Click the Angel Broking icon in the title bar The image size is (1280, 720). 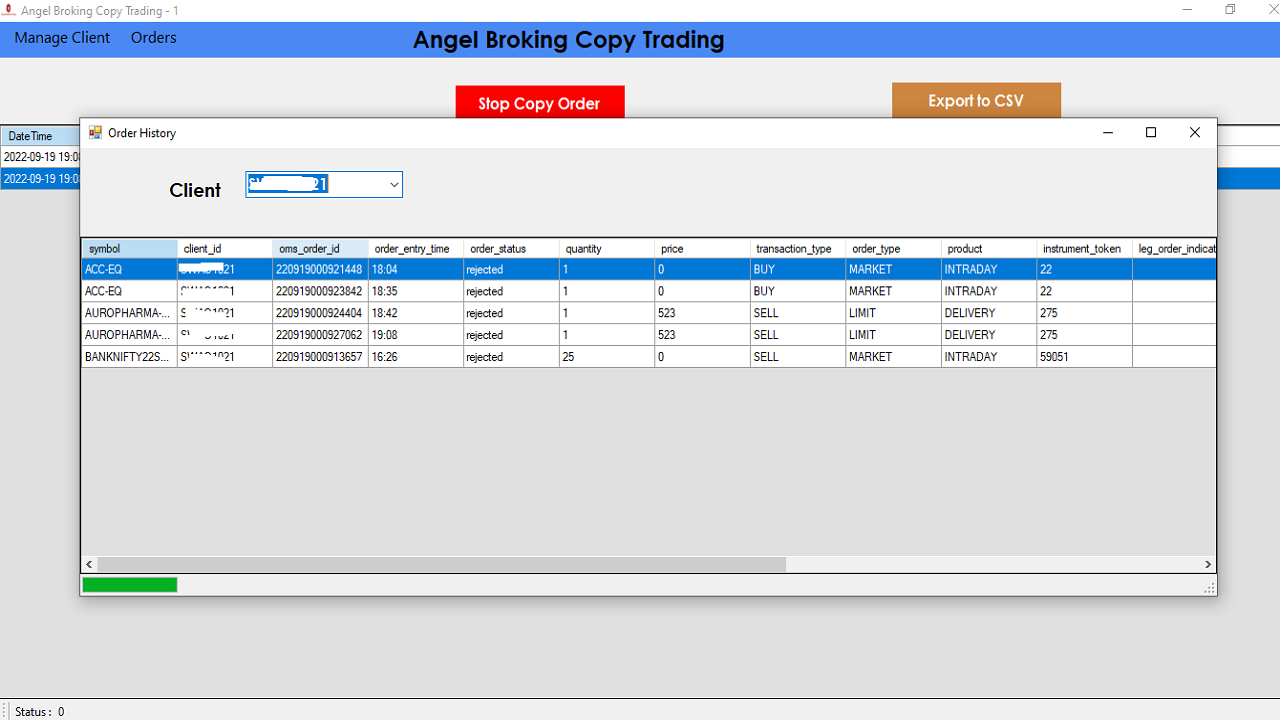point(9,10)
